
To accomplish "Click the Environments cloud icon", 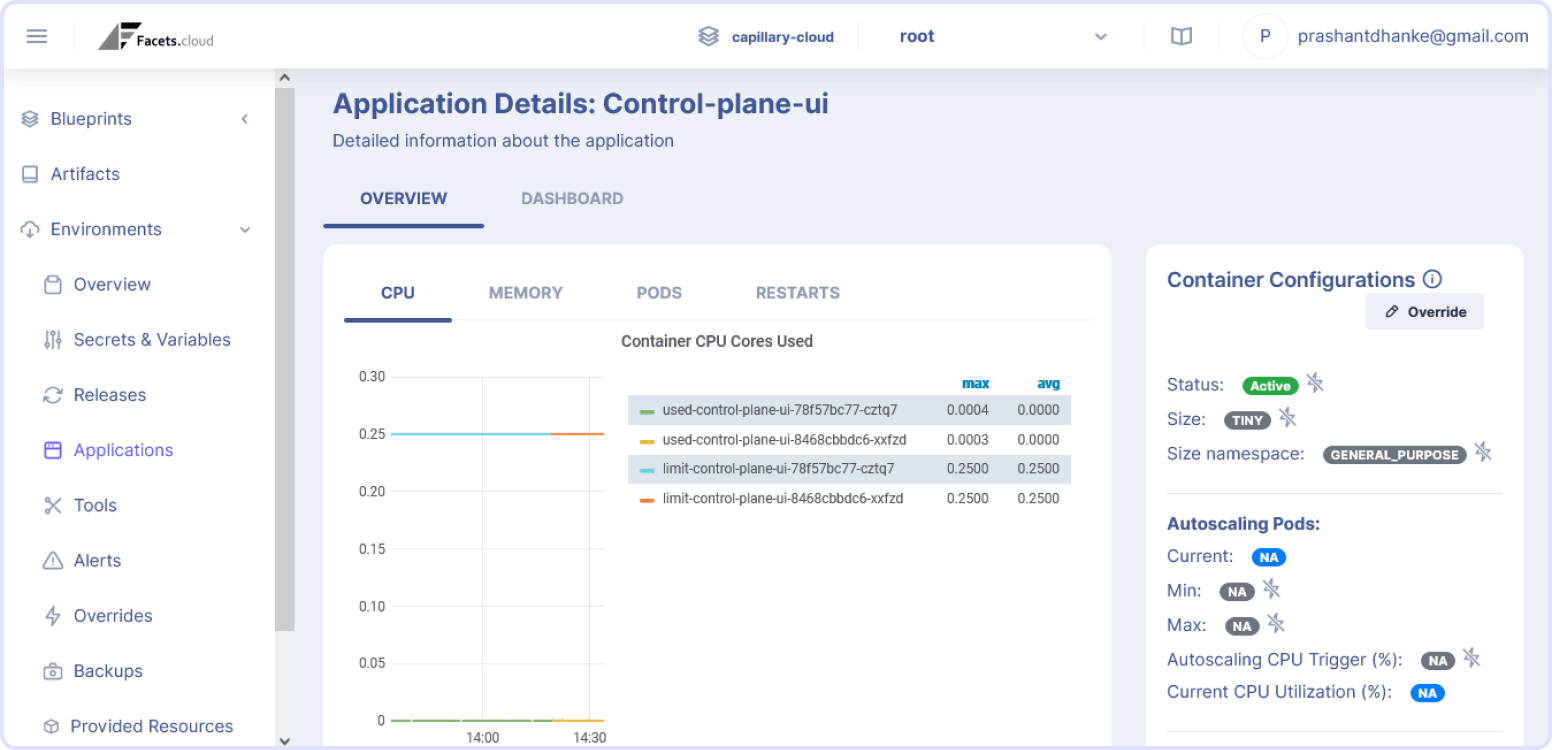I will click(x=30, y=229).
